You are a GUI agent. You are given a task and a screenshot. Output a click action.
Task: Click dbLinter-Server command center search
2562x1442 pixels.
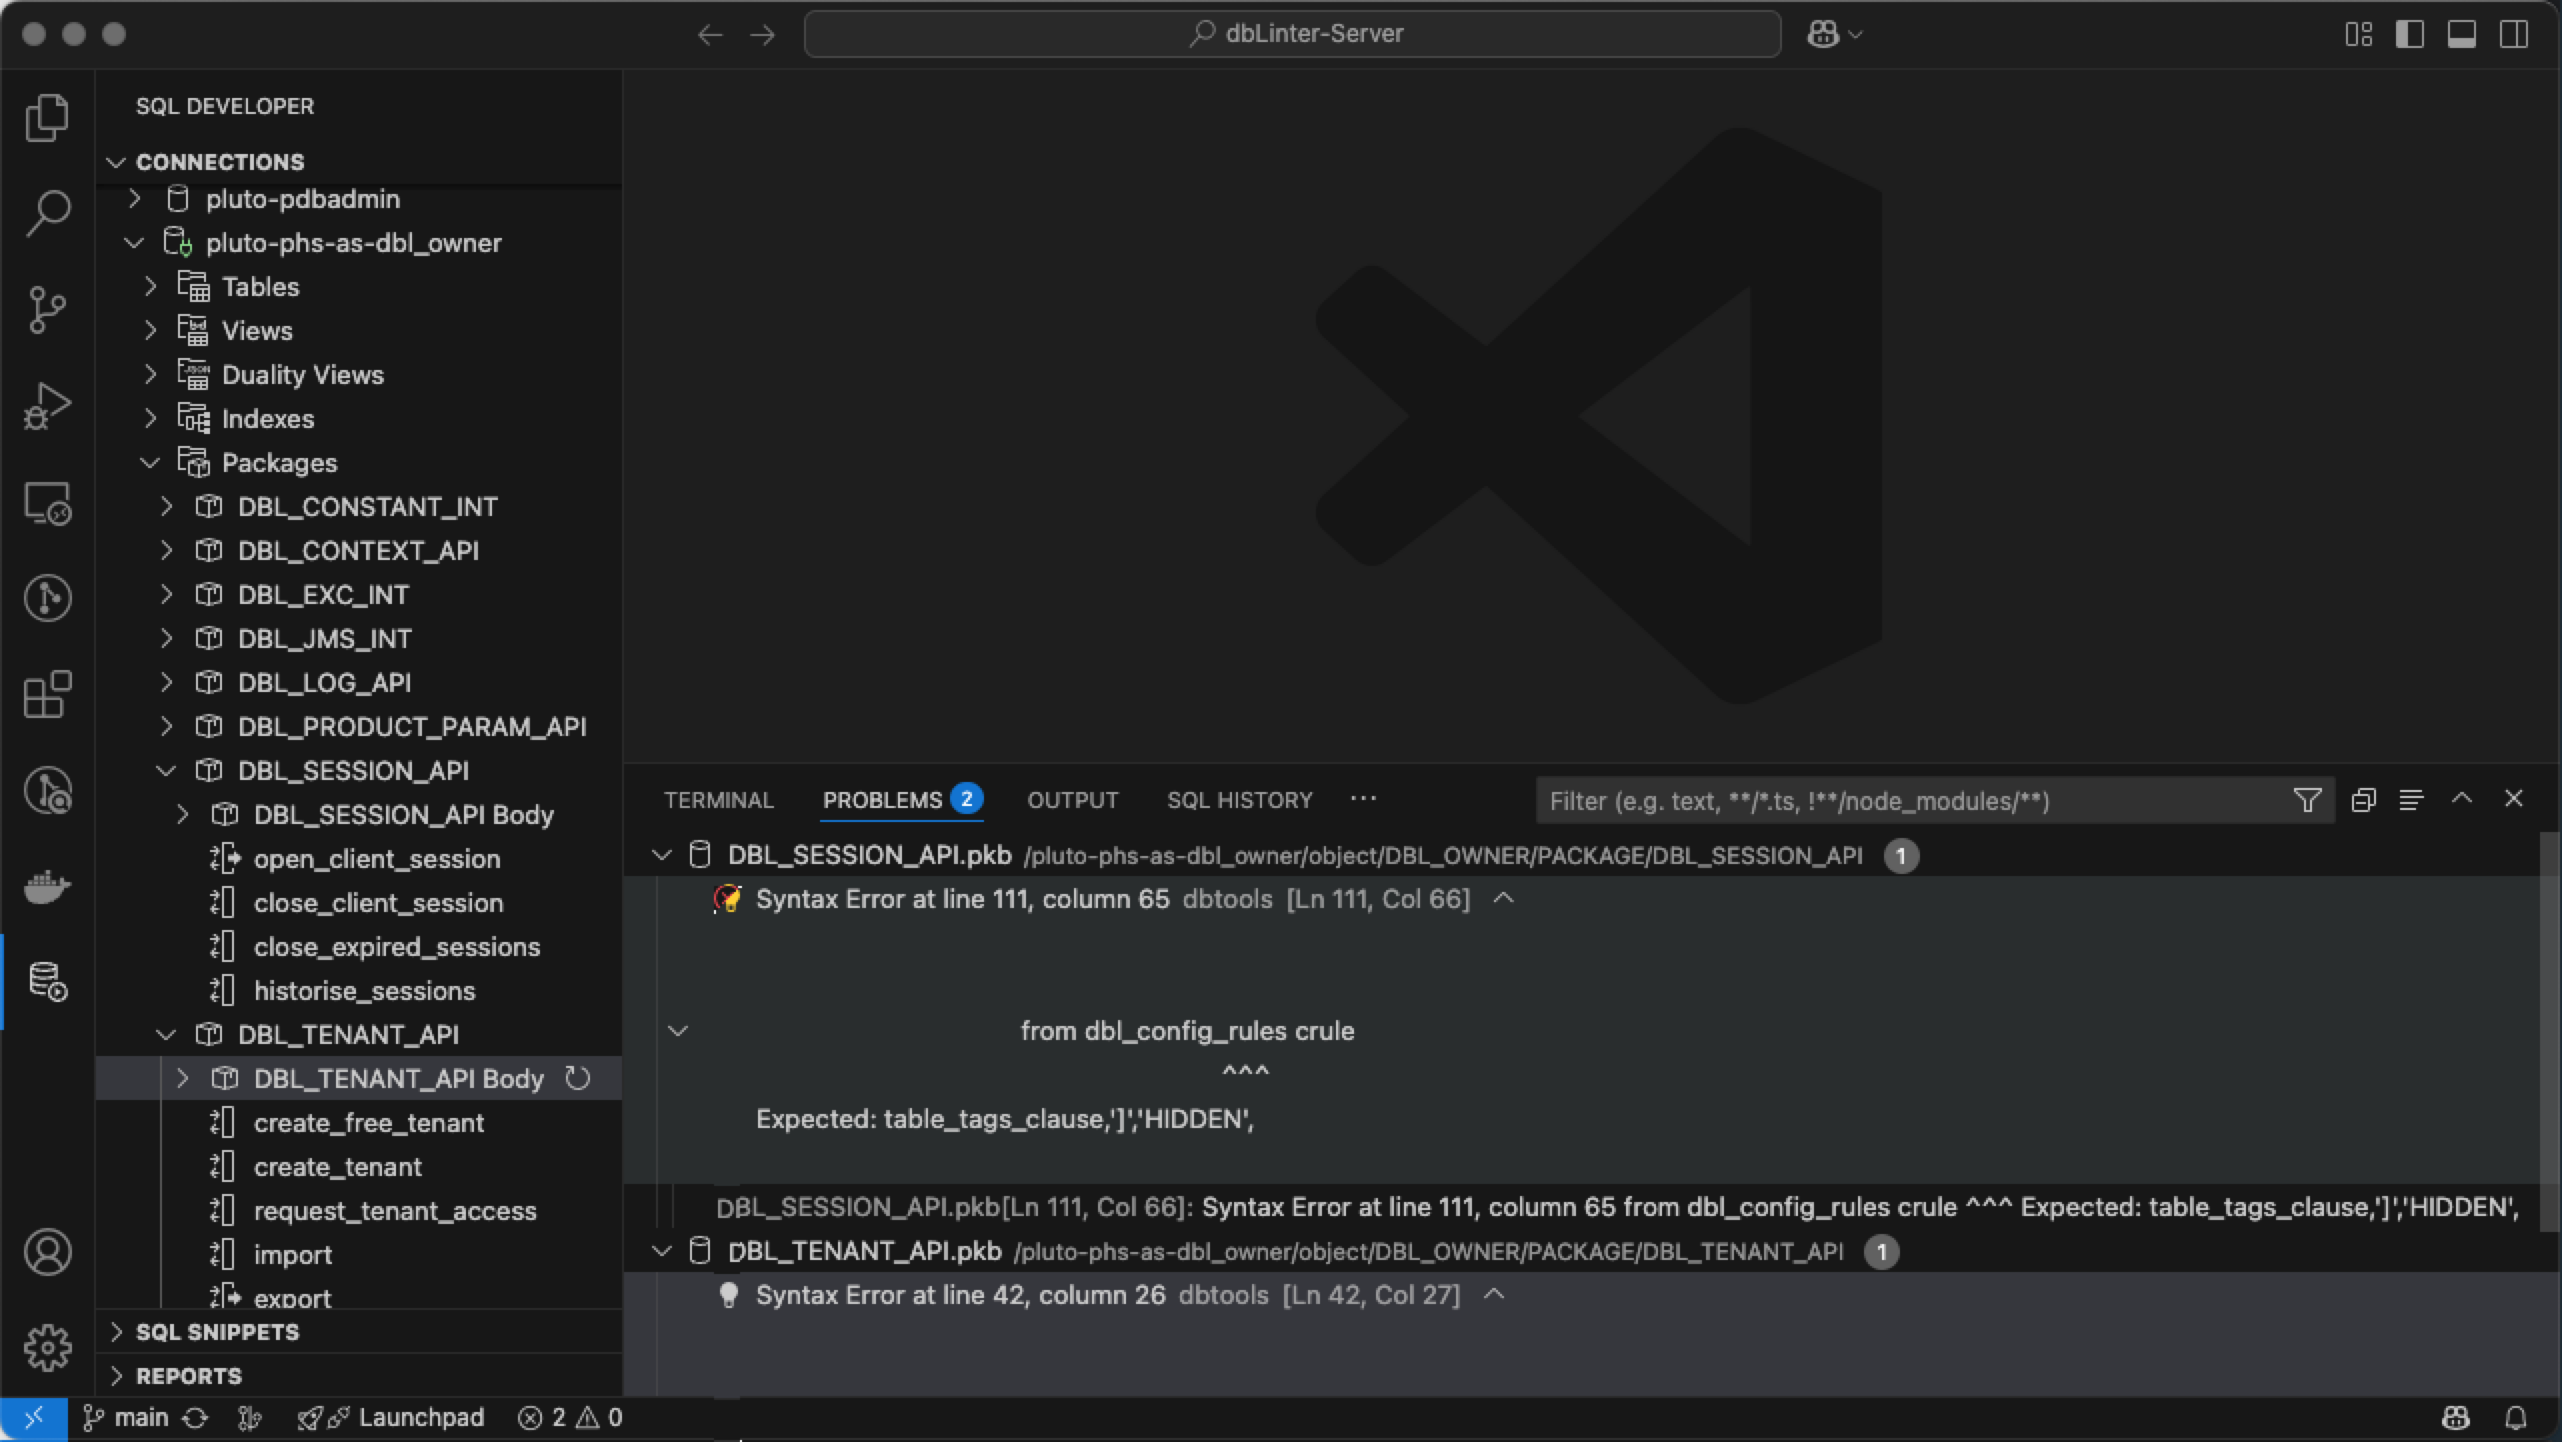point(1292,34)
